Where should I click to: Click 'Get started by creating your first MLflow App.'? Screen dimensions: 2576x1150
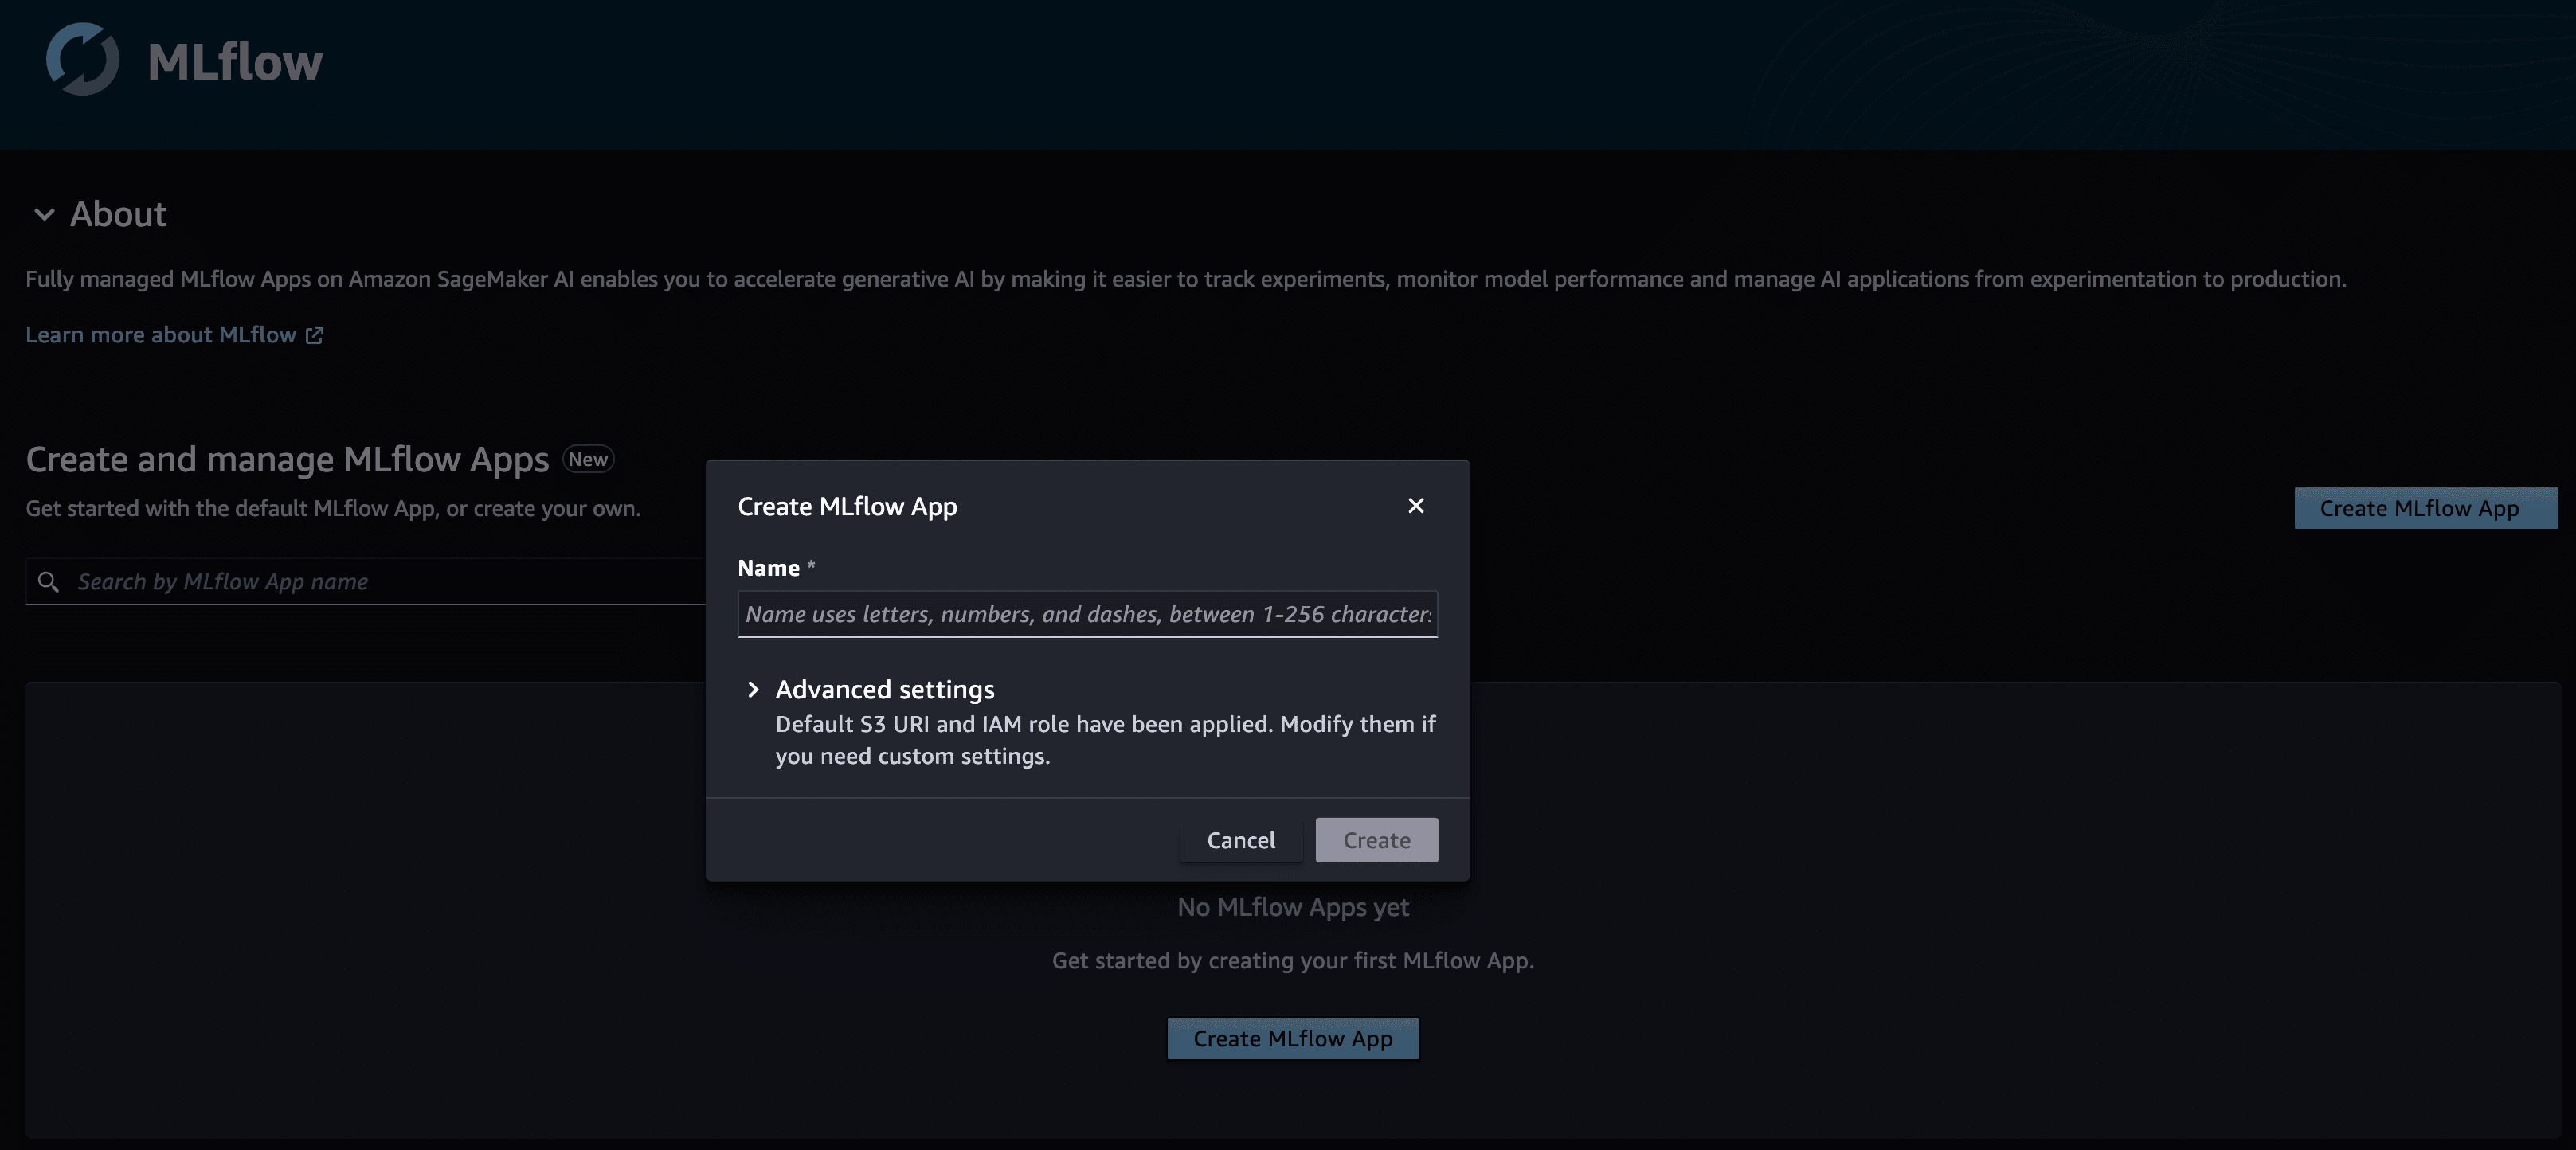1293,961
